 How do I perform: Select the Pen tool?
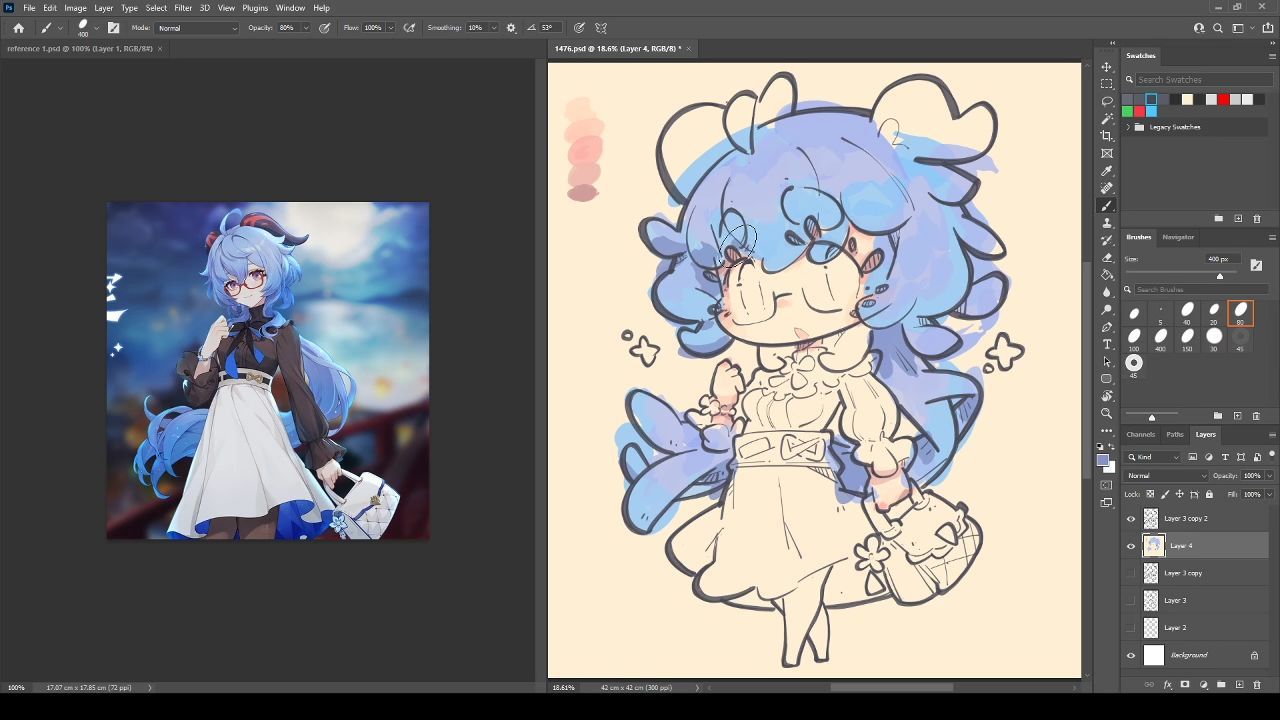click(x=1107, y=327)
